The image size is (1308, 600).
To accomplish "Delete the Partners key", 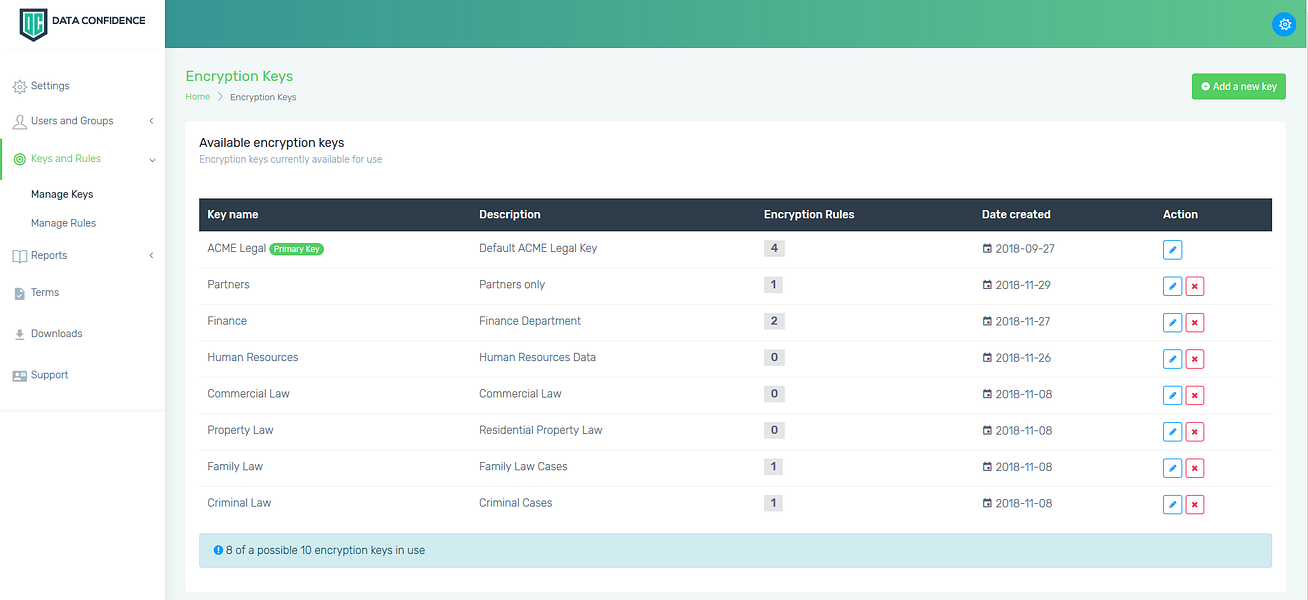I will [x=1194, y=286].
